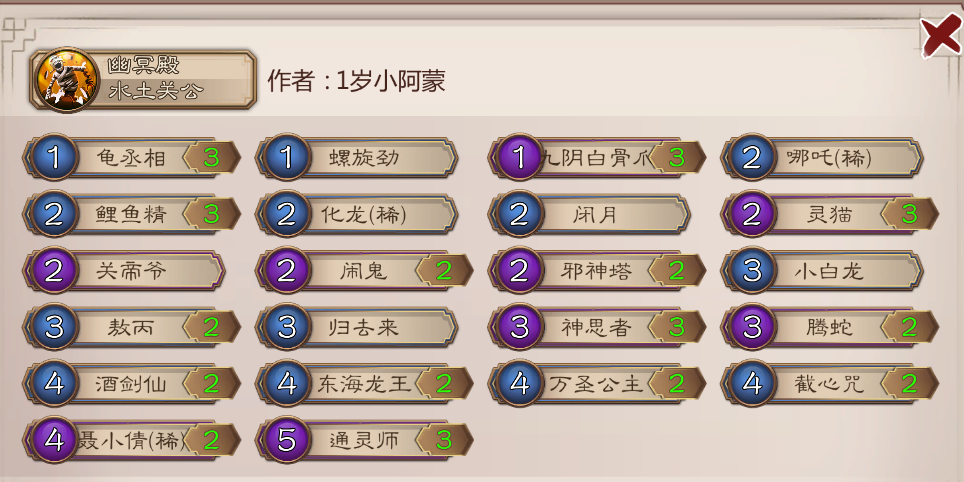Click the count badge on 鲤鱼精

click(x=211, y=213)
